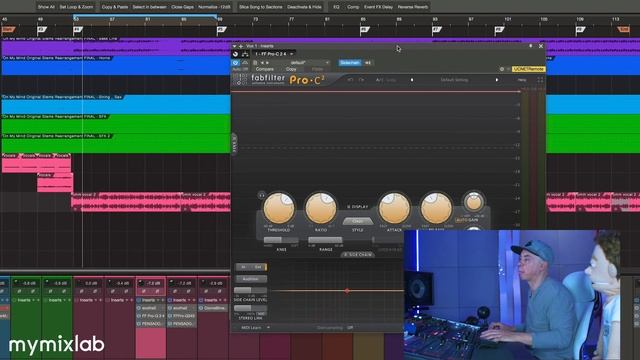The image size is (640, 360).
Task: Click Deactivate & Hide macro
Action: (304, 7)
